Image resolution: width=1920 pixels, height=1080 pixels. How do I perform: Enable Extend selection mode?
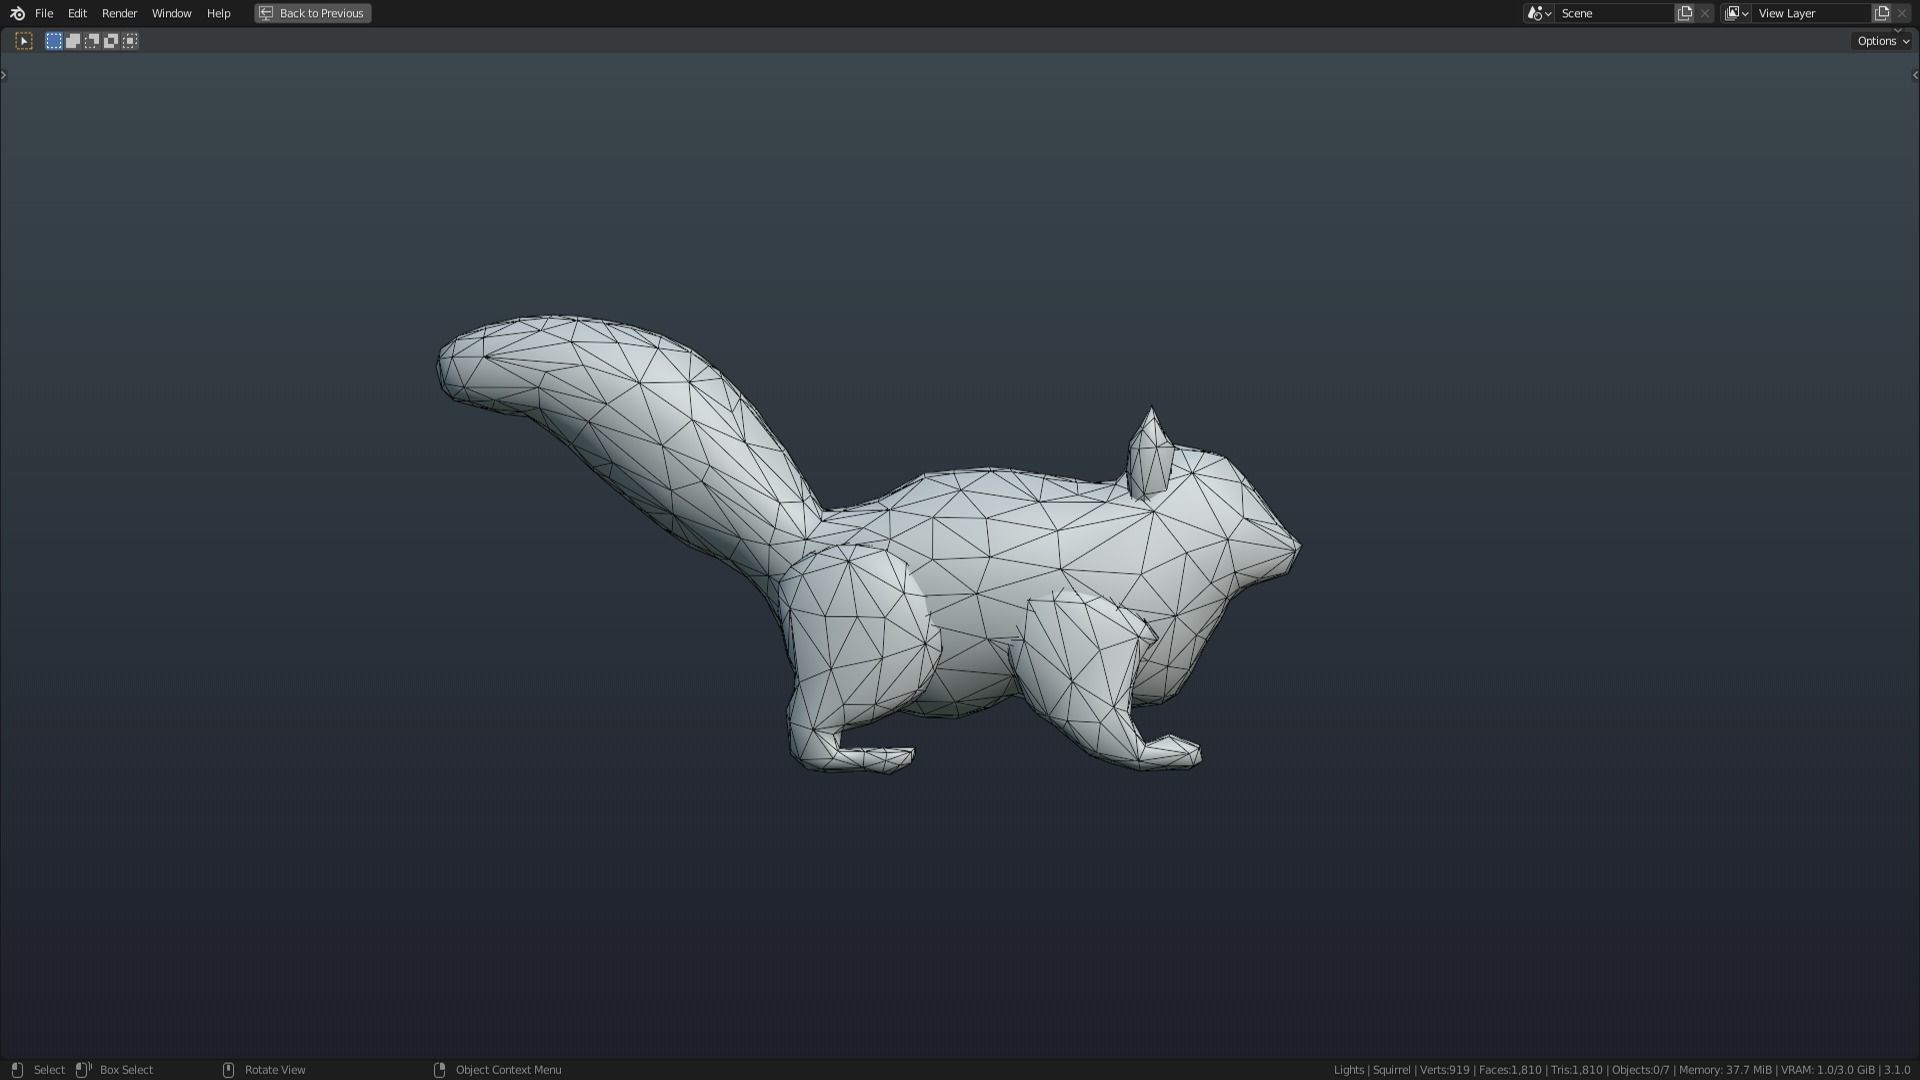(x=72, y=40)
